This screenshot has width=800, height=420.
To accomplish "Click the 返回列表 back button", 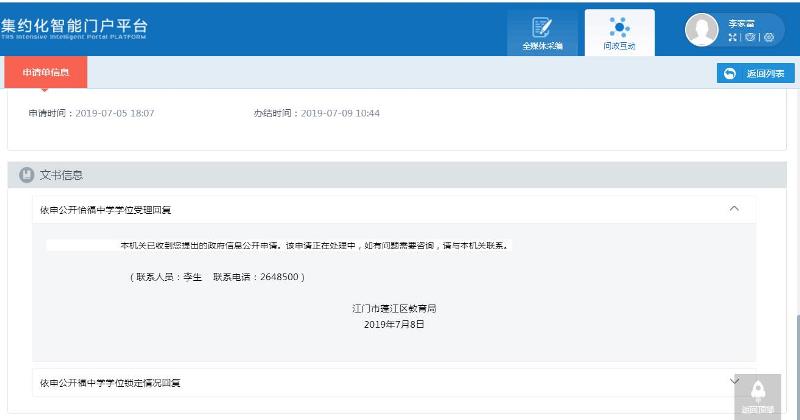I will tap(756, 73).
